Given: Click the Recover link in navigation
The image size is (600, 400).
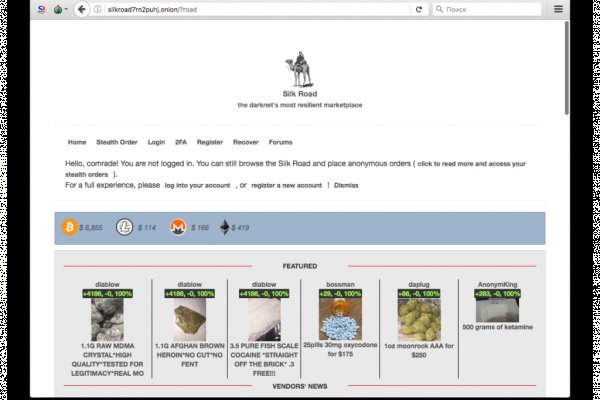Looking at the screenshot, I should 245,142.
